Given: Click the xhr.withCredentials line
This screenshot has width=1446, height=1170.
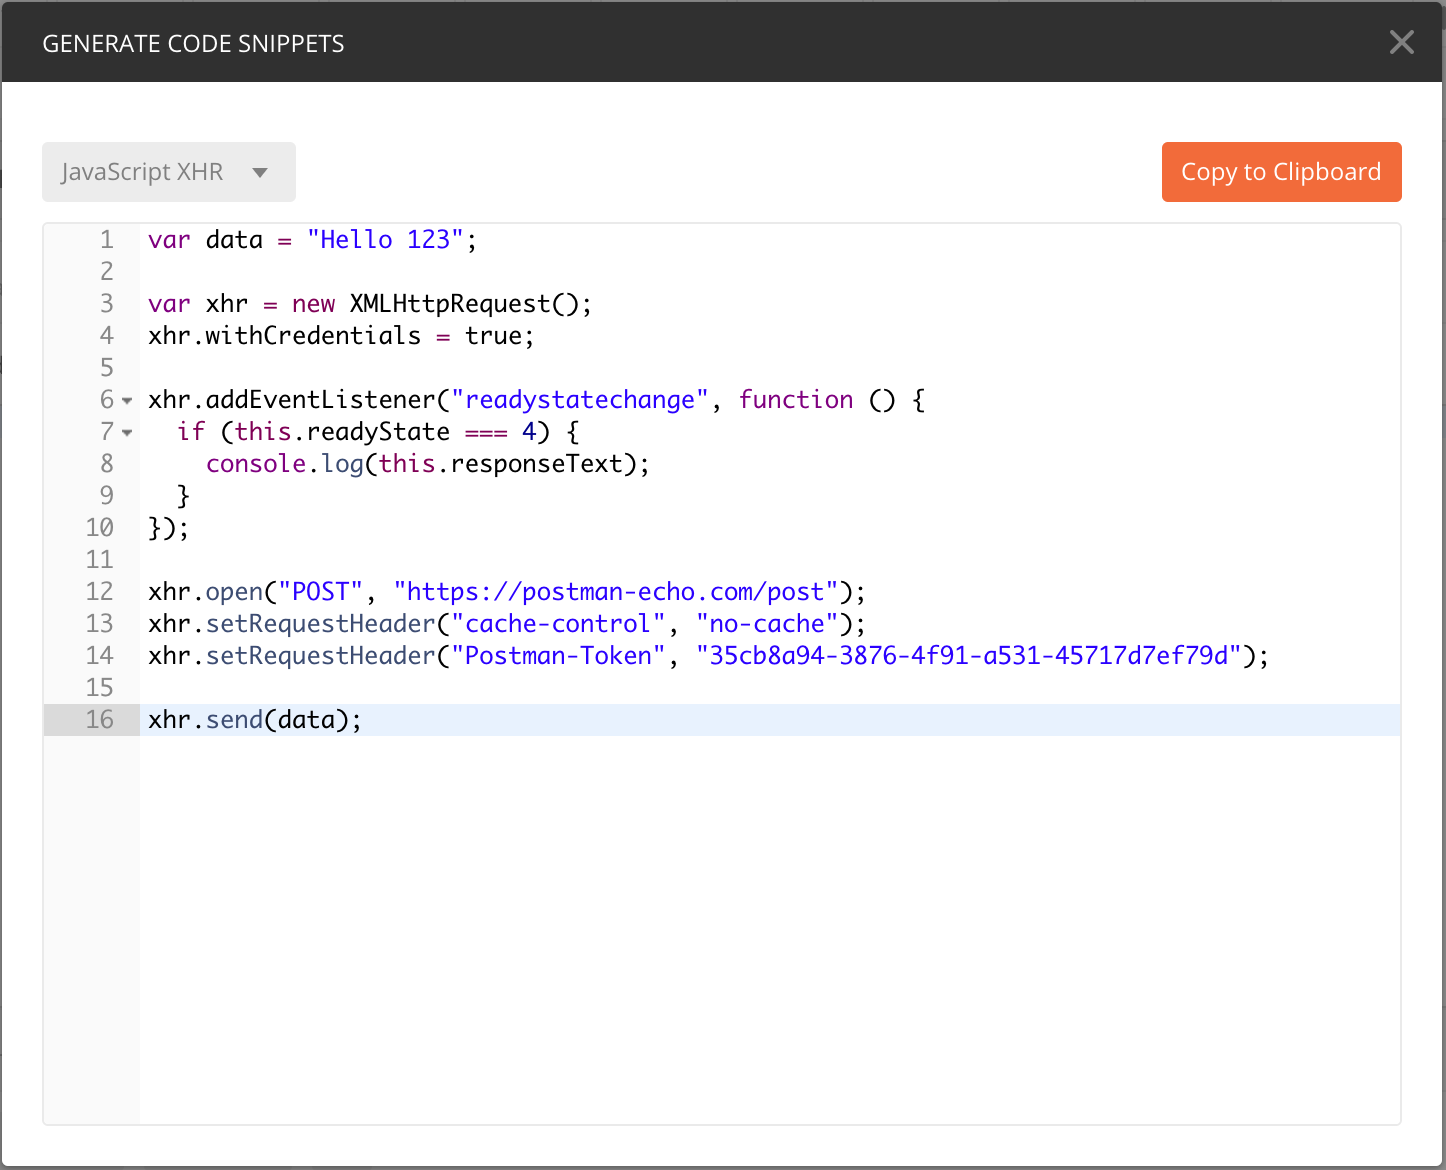Looking at the screenshot, I should coord(340,335).
